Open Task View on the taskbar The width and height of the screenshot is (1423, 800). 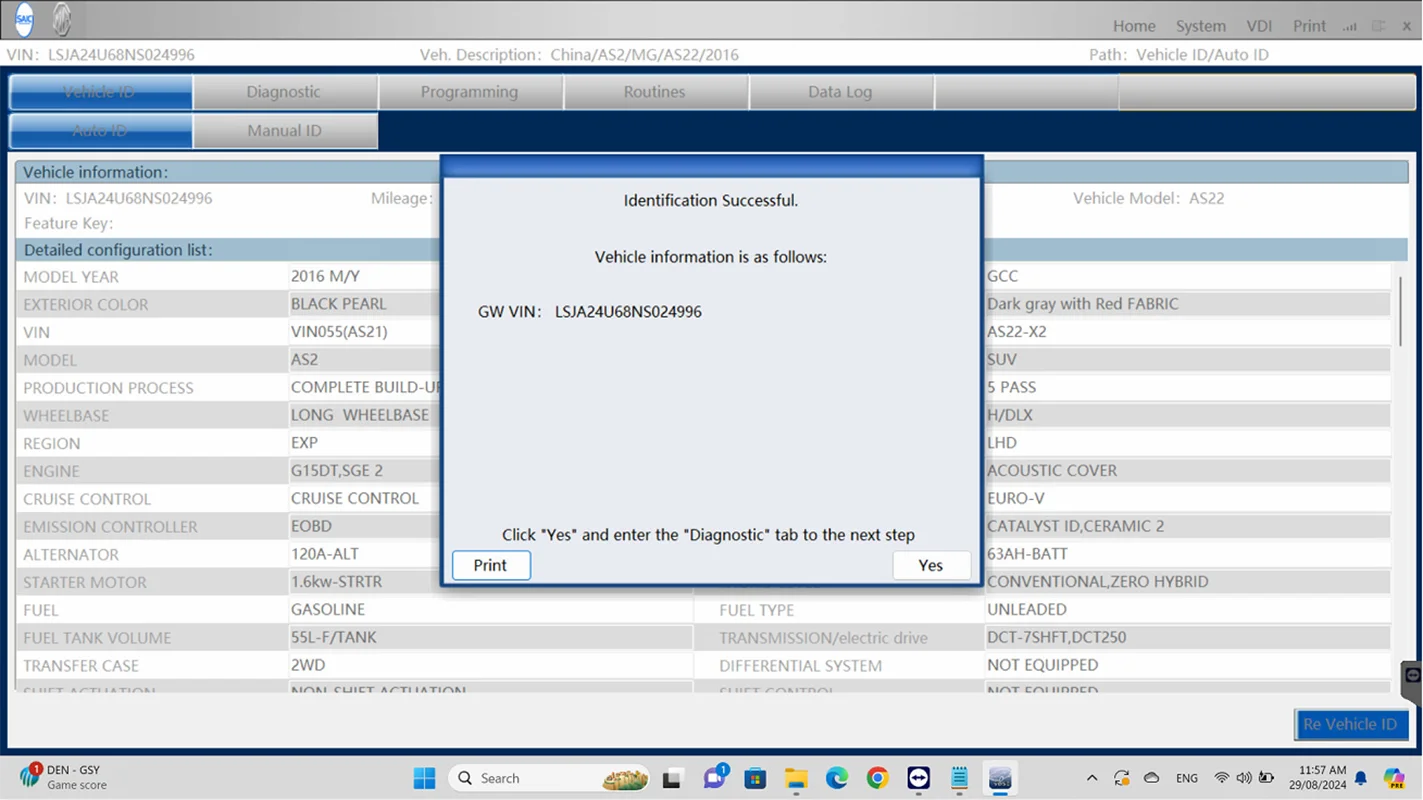coord(672,778)
